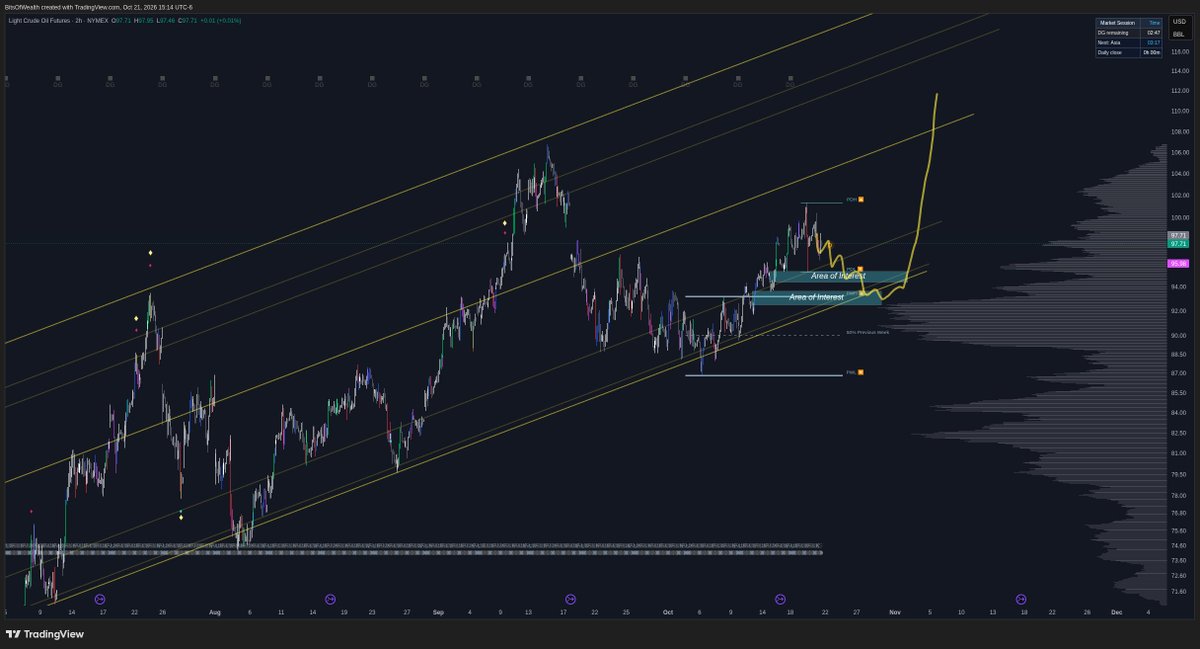Select the yellow diamond marker above the late-July peak
The image size is (1200, 649).
[x=150, y=253]
